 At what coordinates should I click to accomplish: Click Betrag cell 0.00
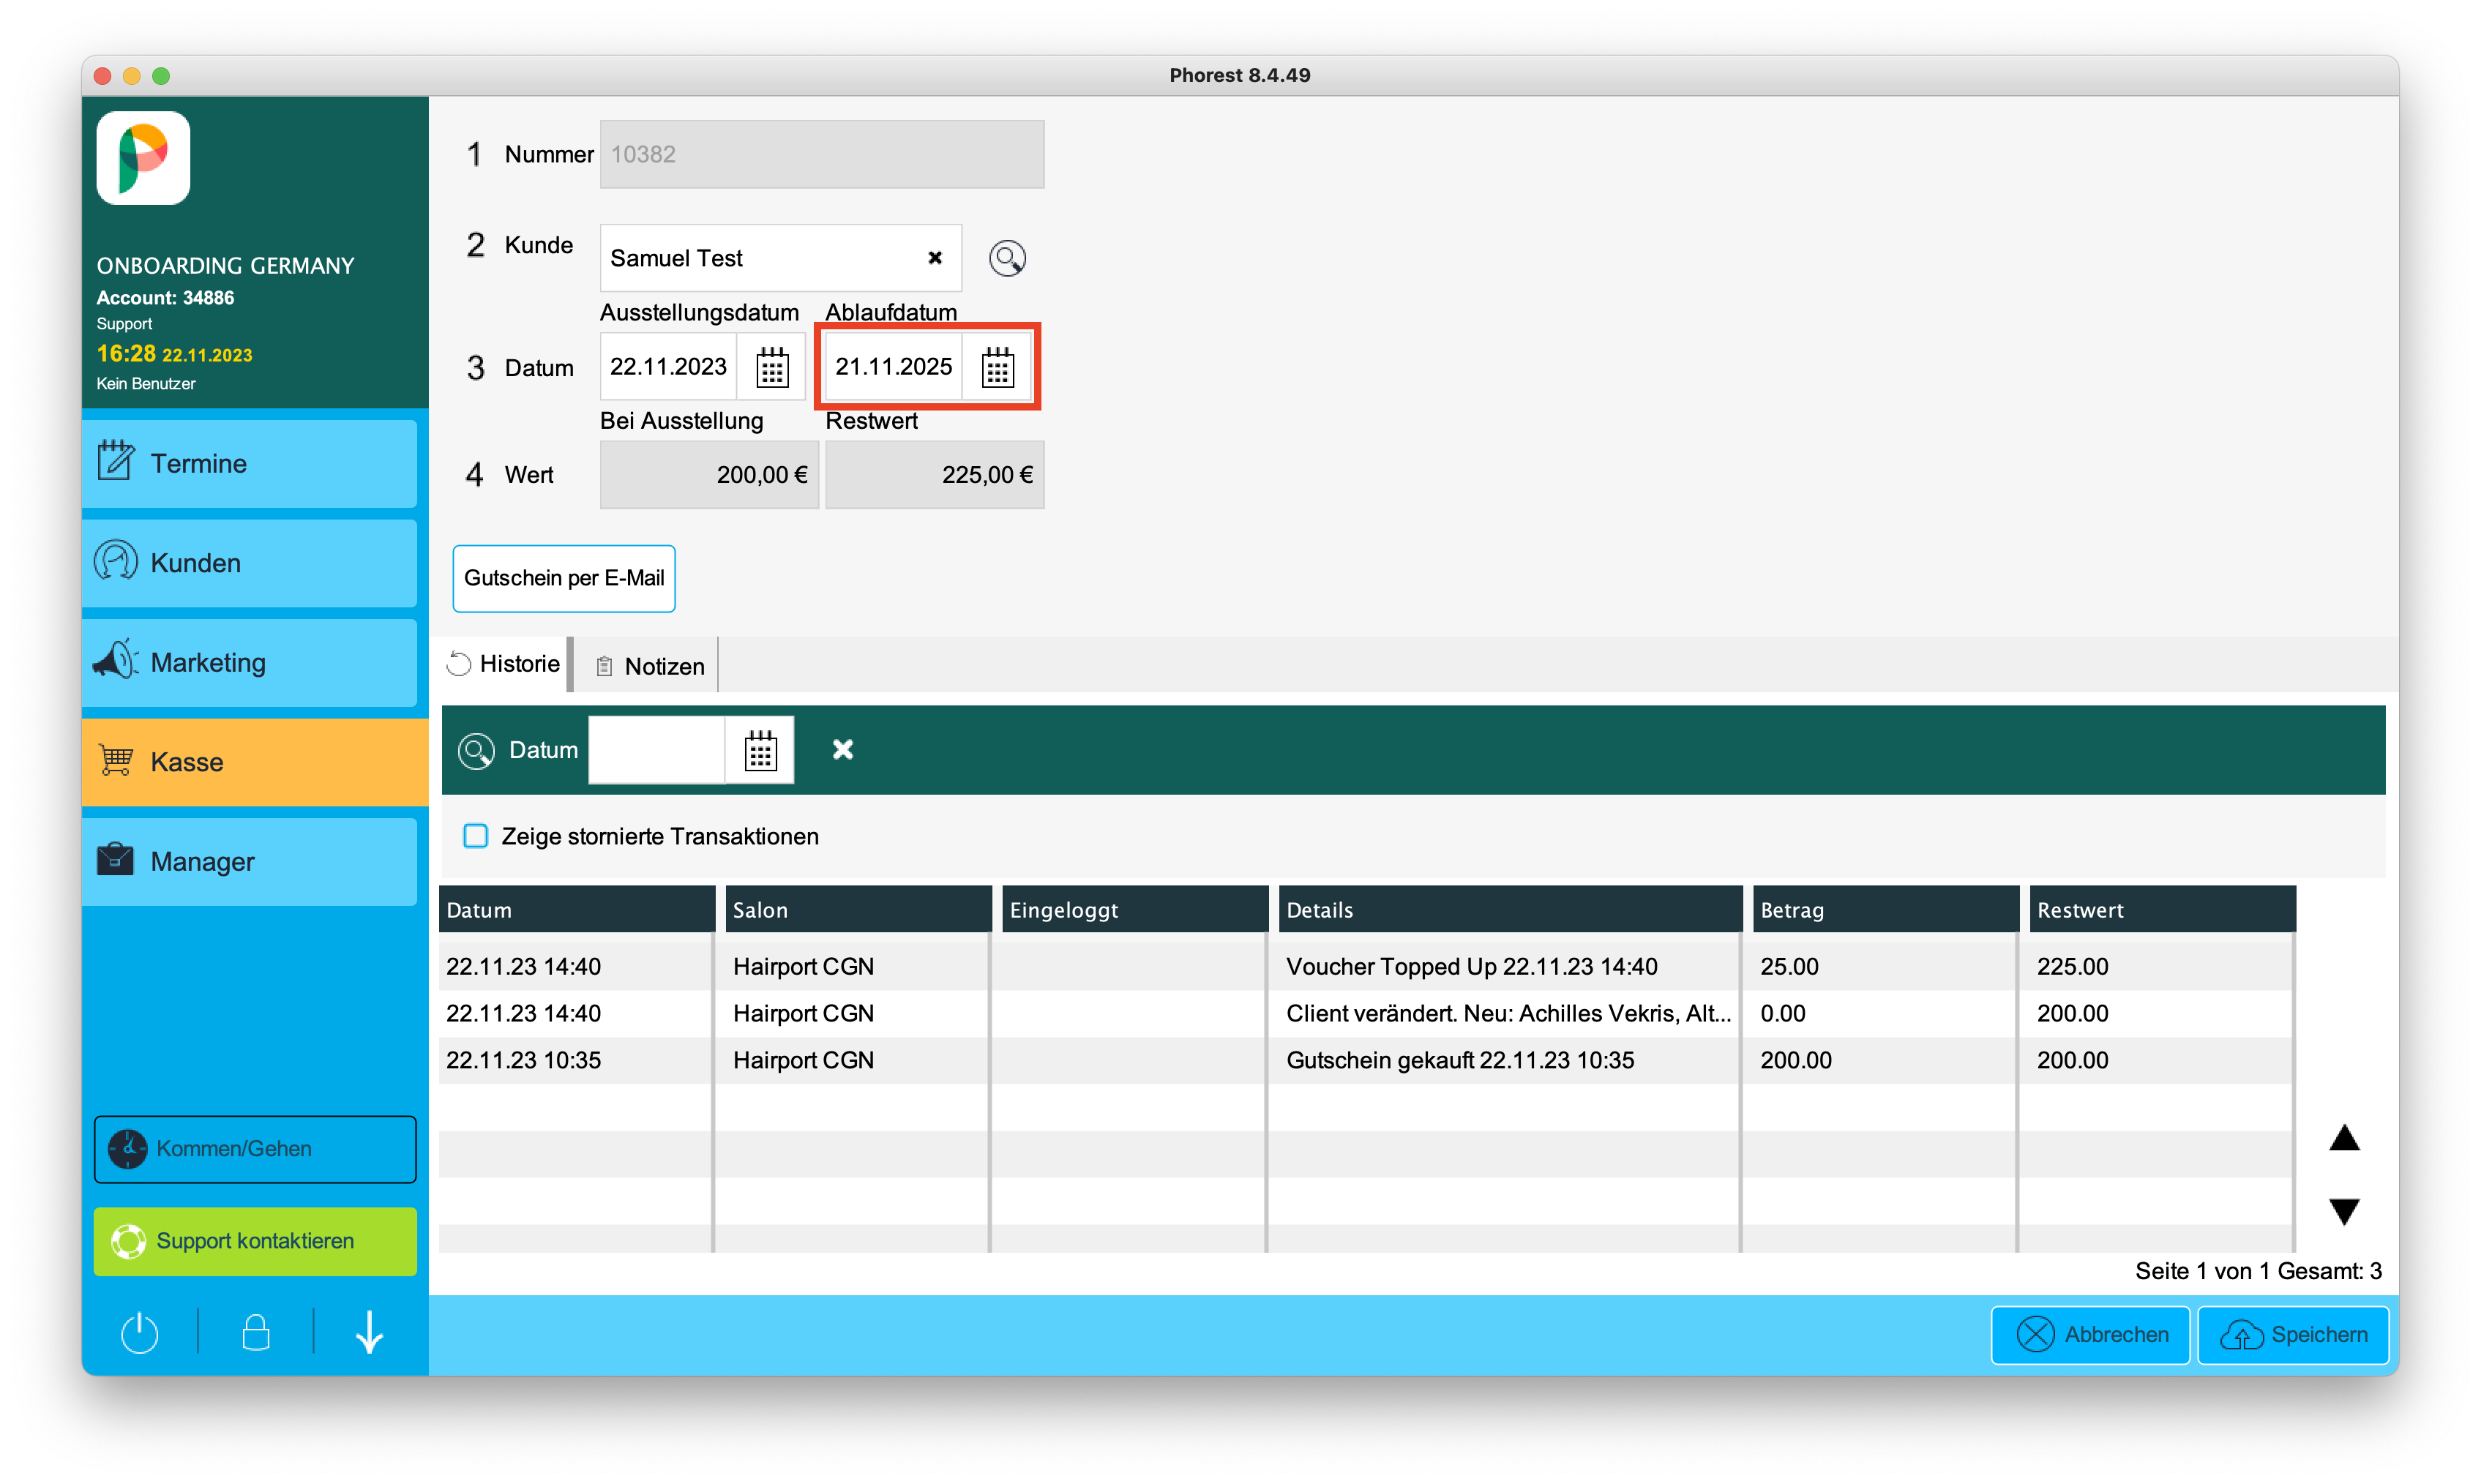pyautogui.click(x=1782, y=1013)
